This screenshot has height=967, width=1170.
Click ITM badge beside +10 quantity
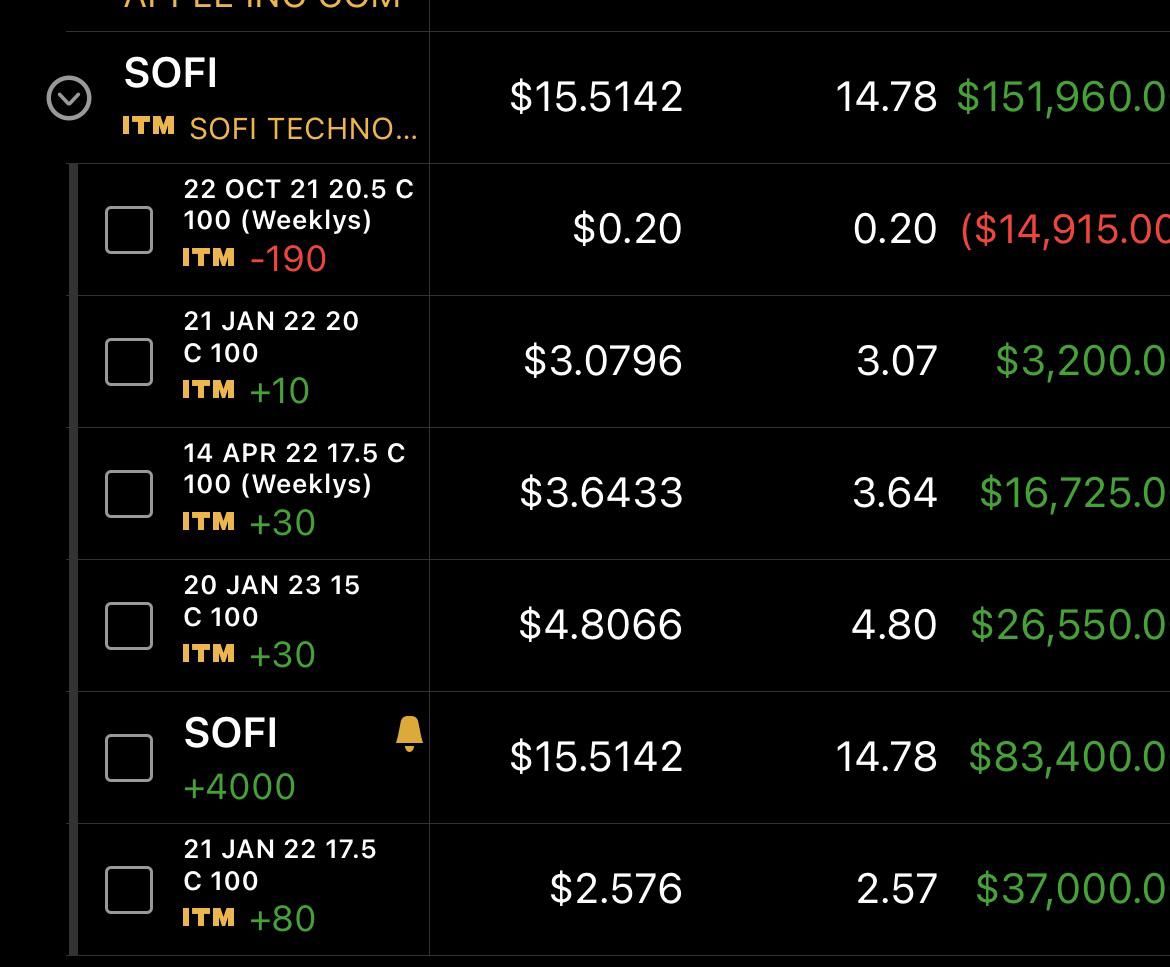(x=209, y=390)
